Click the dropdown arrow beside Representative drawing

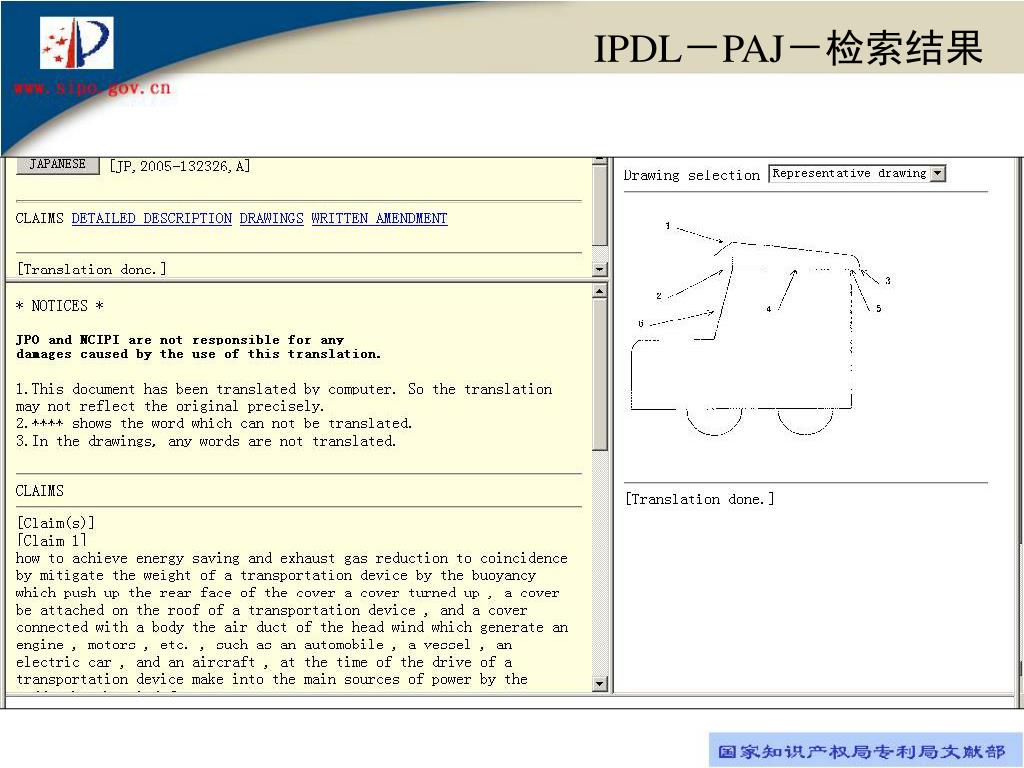click(938, 173)
